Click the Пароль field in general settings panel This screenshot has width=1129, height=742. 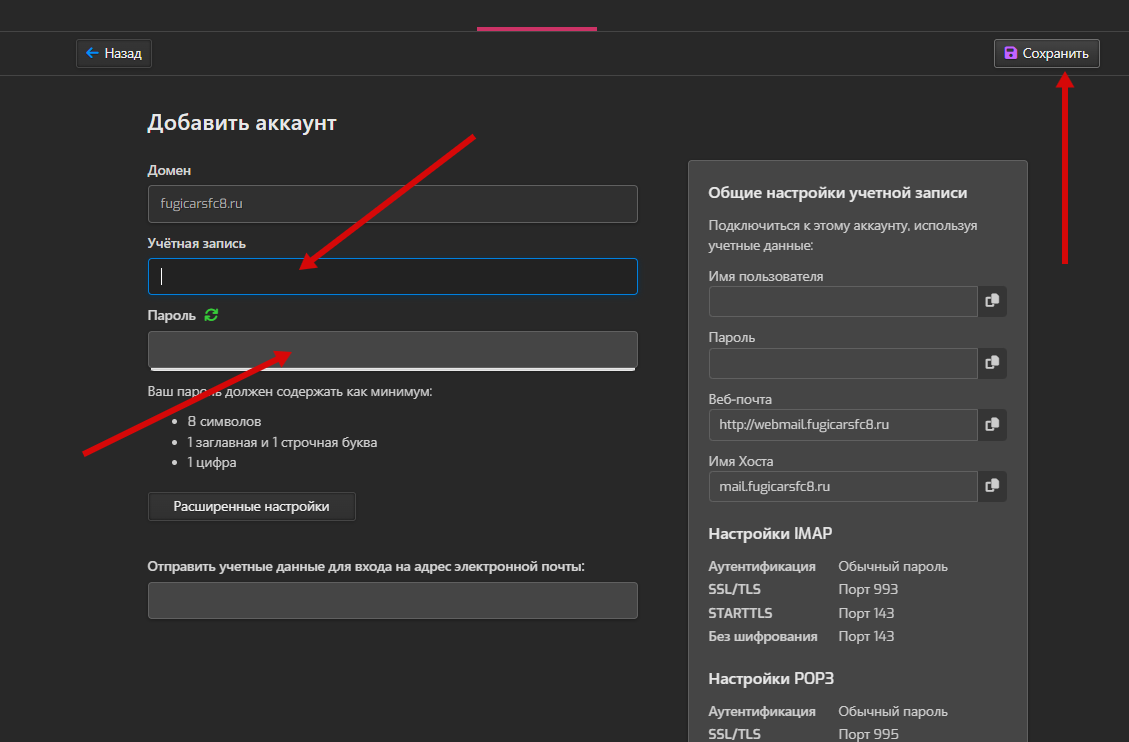click(842, 363)
